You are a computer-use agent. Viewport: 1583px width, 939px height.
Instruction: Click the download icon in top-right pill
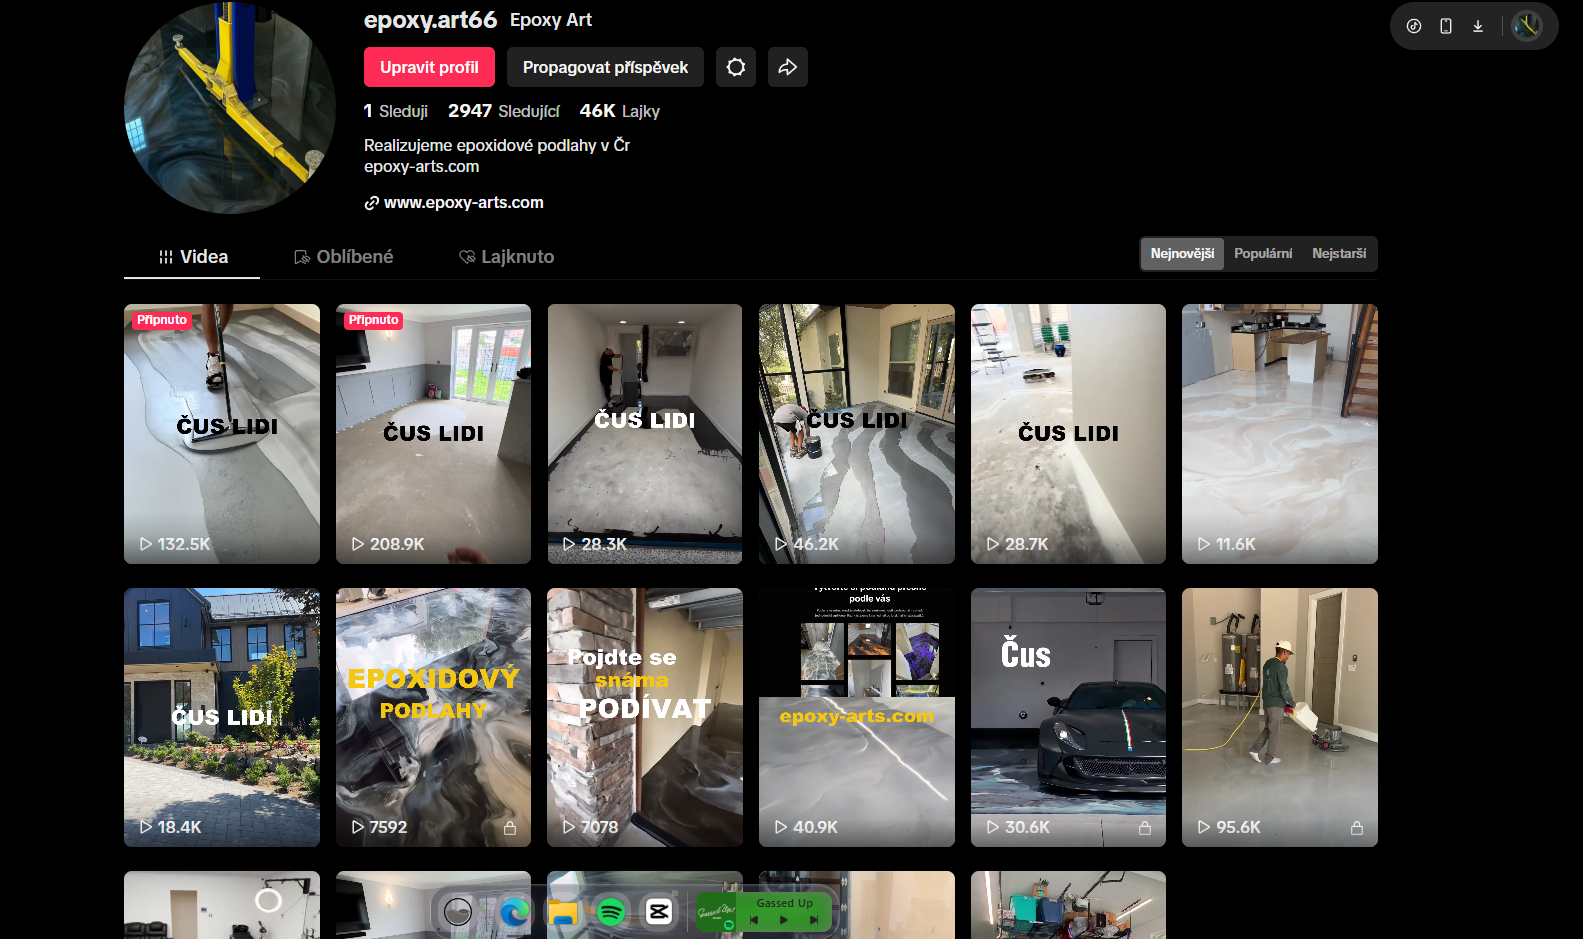(1478, 26)
